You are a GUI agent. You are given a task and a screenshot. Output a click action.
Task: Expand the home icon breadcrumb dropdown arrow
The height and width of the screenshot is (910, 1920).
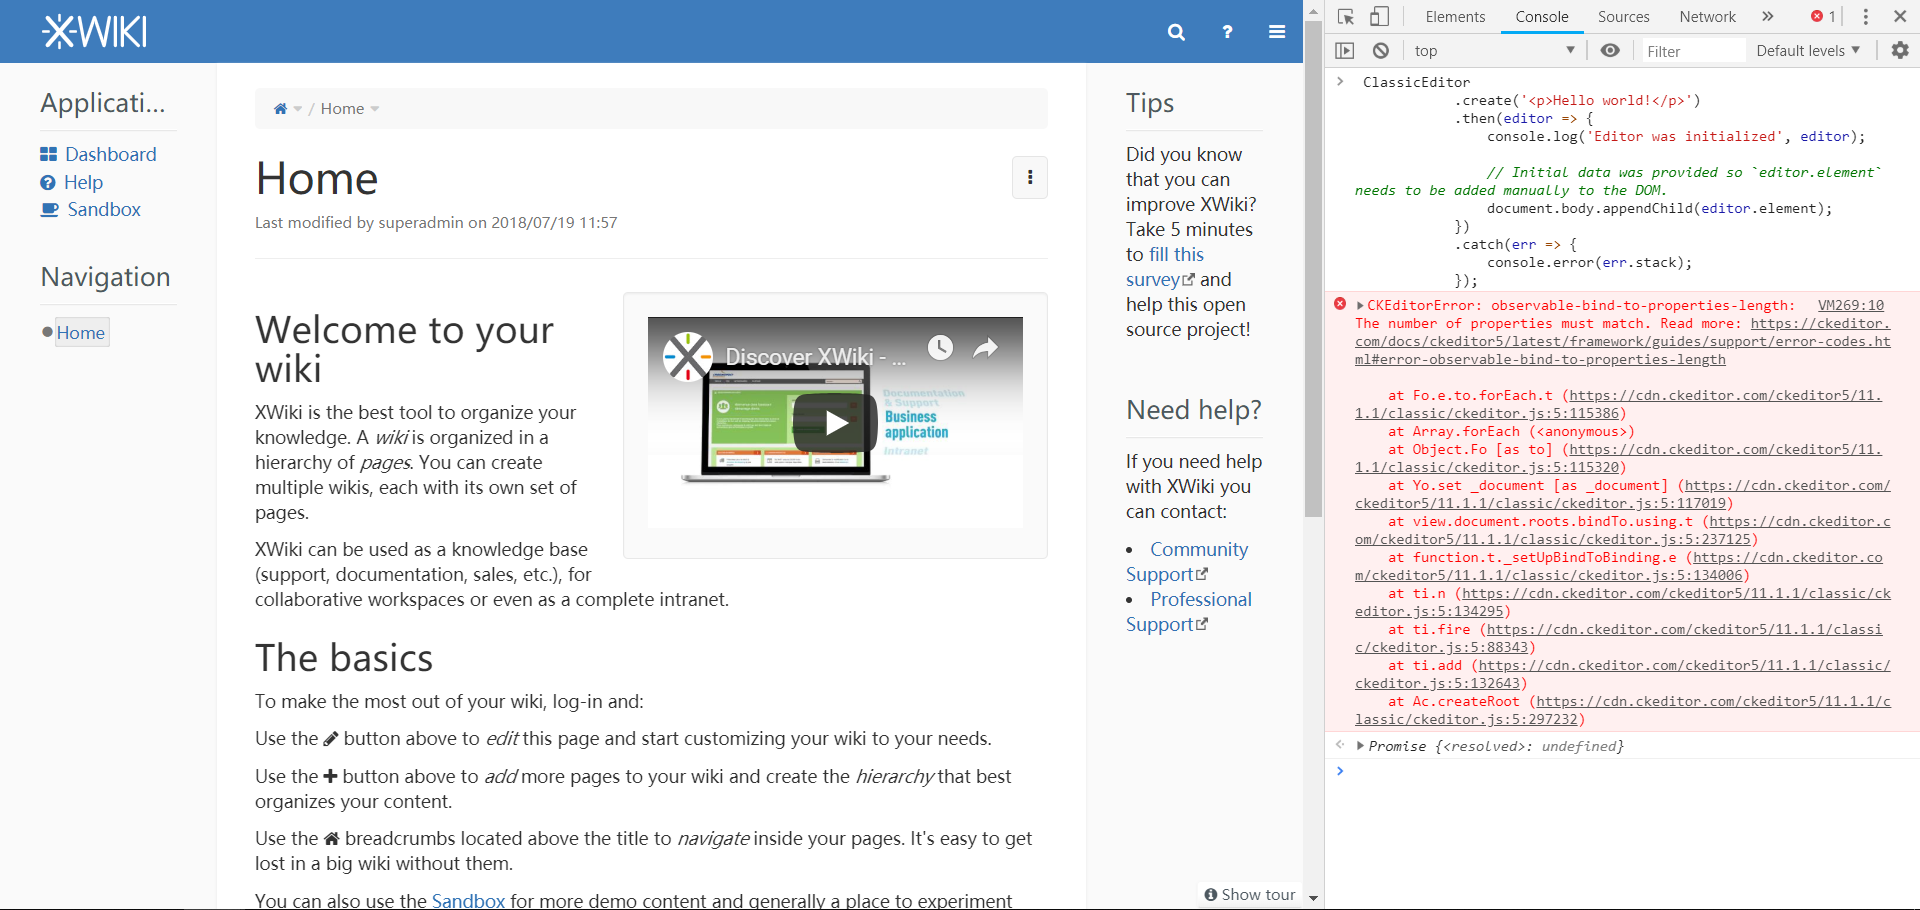pos(298,109)
